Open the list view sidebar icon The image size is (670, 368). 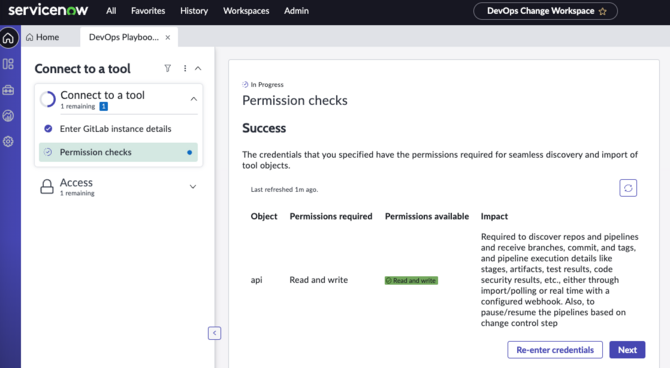pyautogui.click(x=8, y=64)
